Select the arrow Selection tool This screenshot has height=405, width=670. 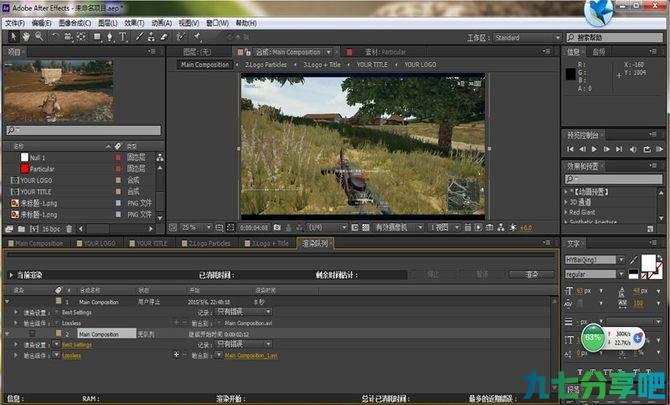pos(13,37)
